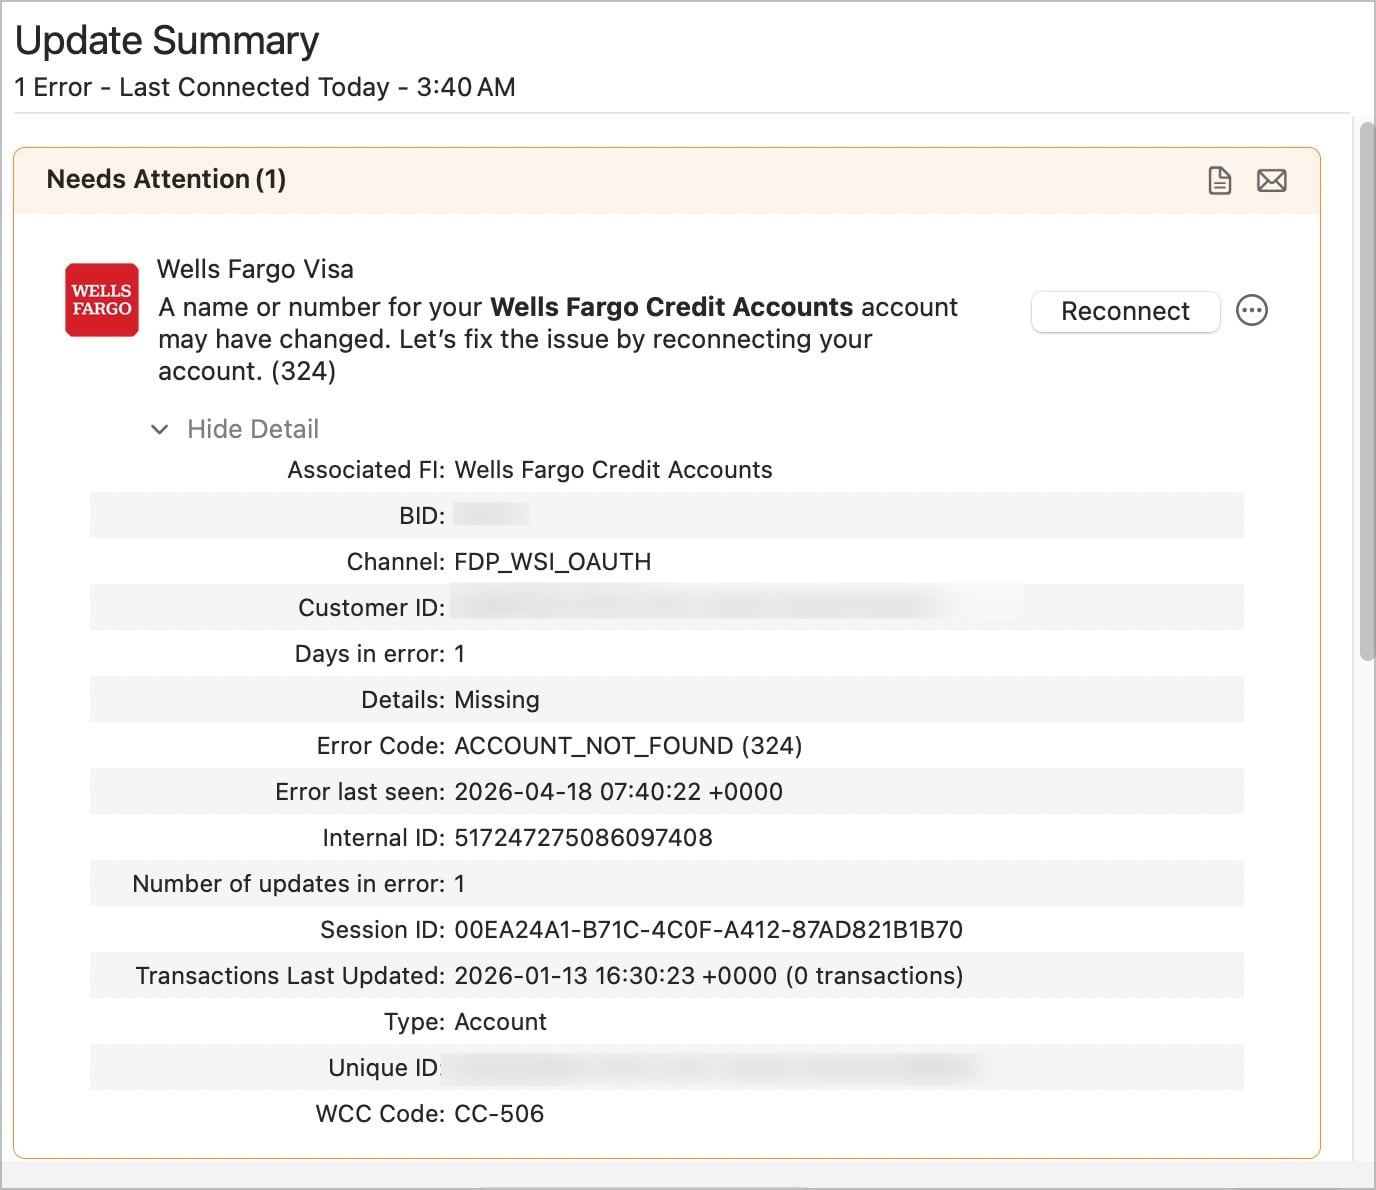Viewport: 1376px width, 1190px height.
Task: Collapse details with the Hide Detail chevron
Action: click(159, 429)
